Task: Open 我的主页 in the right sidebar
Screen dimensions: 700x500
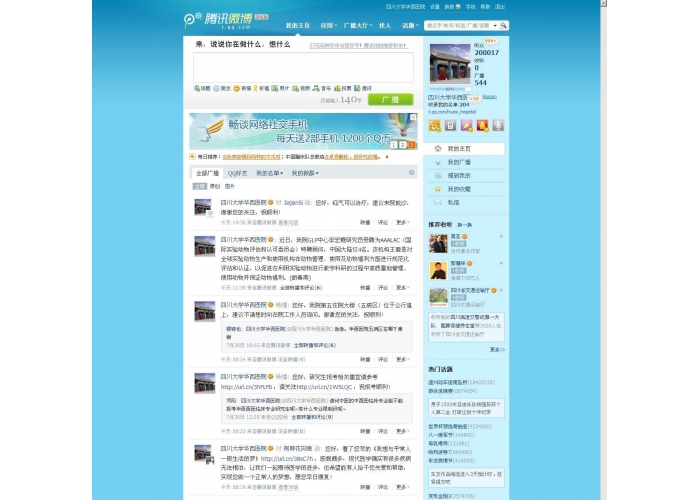Action: [464, 149]
